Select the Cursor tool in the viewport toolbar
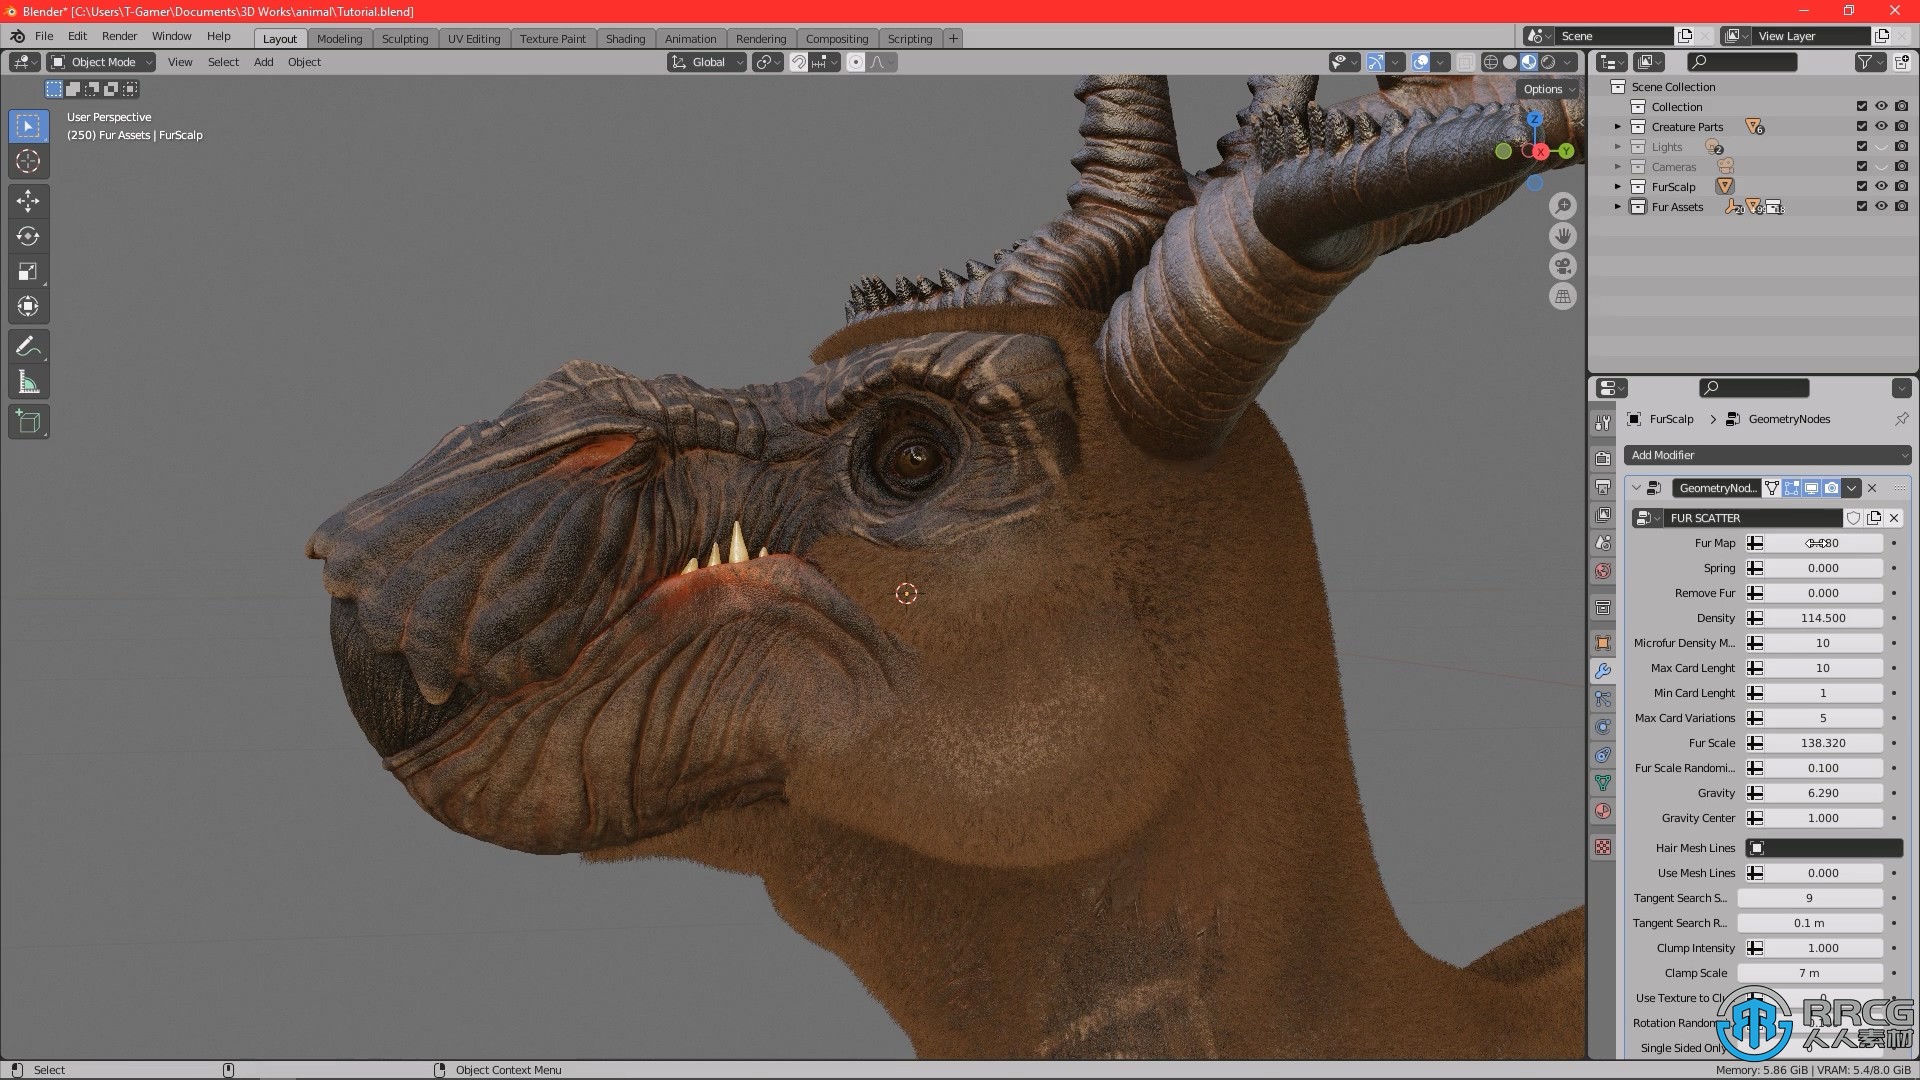This screenshot has height=1080, width=1920. click(x=28, y=161)
